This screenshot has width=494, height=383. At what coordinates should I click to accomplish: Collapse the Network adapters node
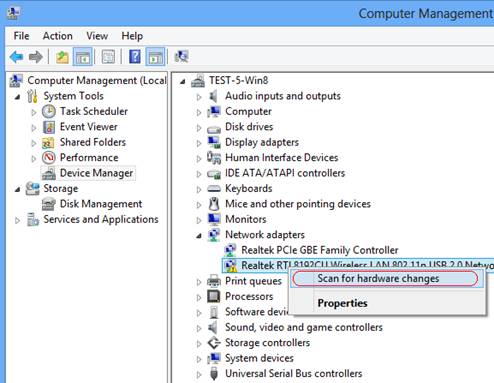click(x=199, y=236)
